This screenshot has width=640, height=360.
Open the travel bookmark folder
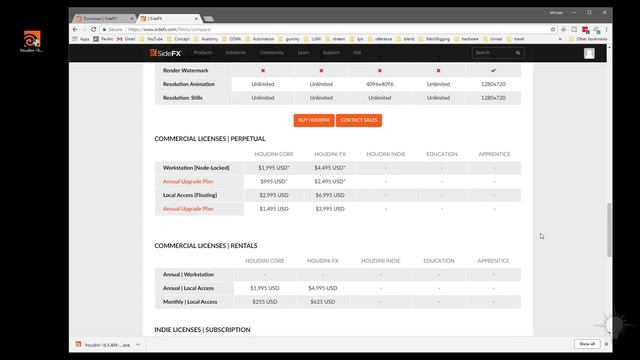(x=515, y=39)
